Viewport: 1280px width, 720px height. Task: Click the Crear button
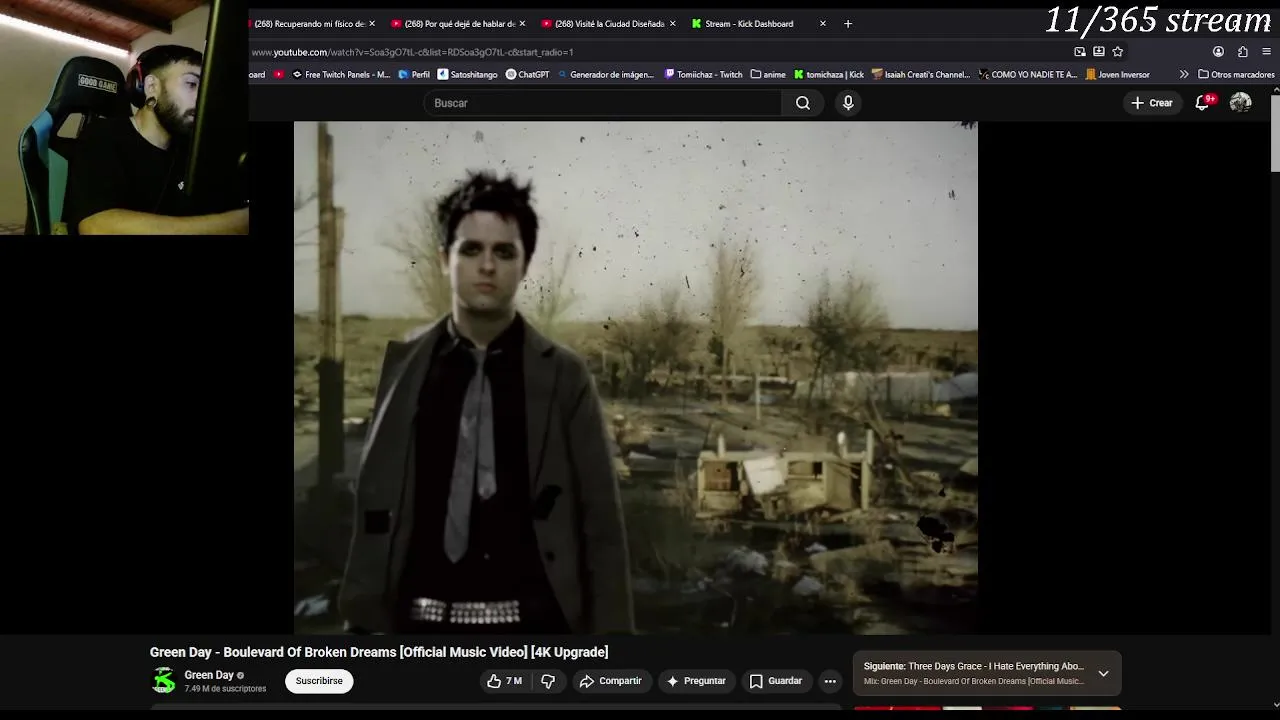1152,103
